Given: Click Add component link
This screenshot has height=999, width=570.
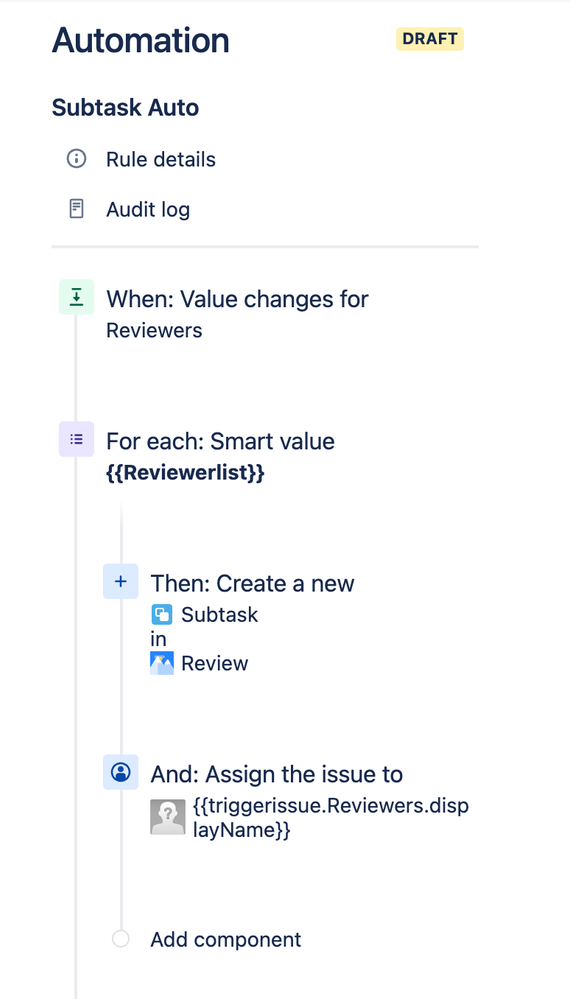Looking at the screenshot, I should coord(225,940).
